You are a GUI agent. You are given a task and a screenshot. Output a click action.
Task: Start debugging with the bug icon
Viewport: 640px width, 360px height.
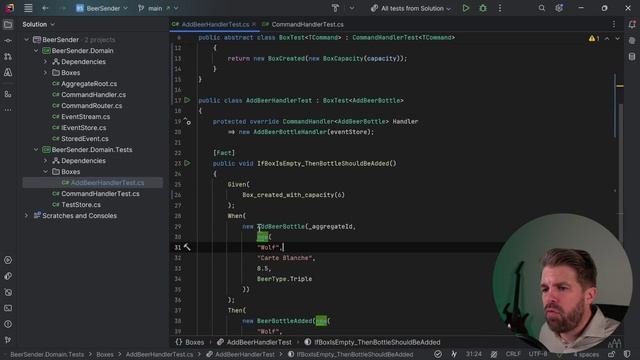[x=483, y=8]
